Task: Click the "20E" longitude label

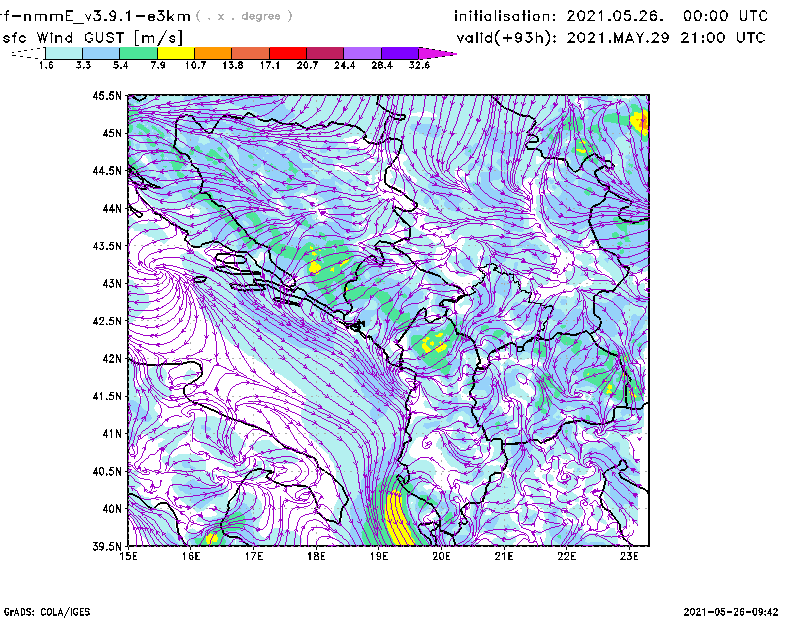Action: tap(441, 556)
